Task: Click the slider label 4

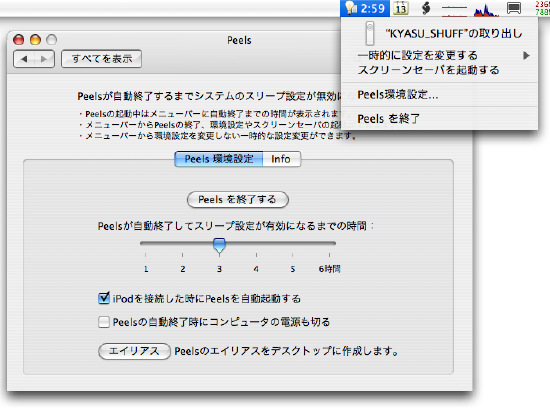Action: [256, 269]
